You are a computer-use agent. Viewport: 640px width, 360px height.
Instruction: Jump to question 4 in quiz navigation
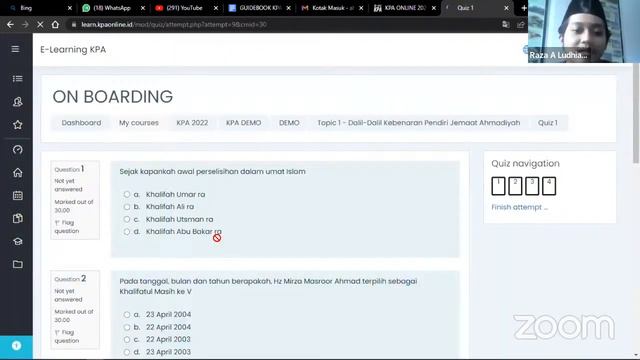[x=549, y=186]
